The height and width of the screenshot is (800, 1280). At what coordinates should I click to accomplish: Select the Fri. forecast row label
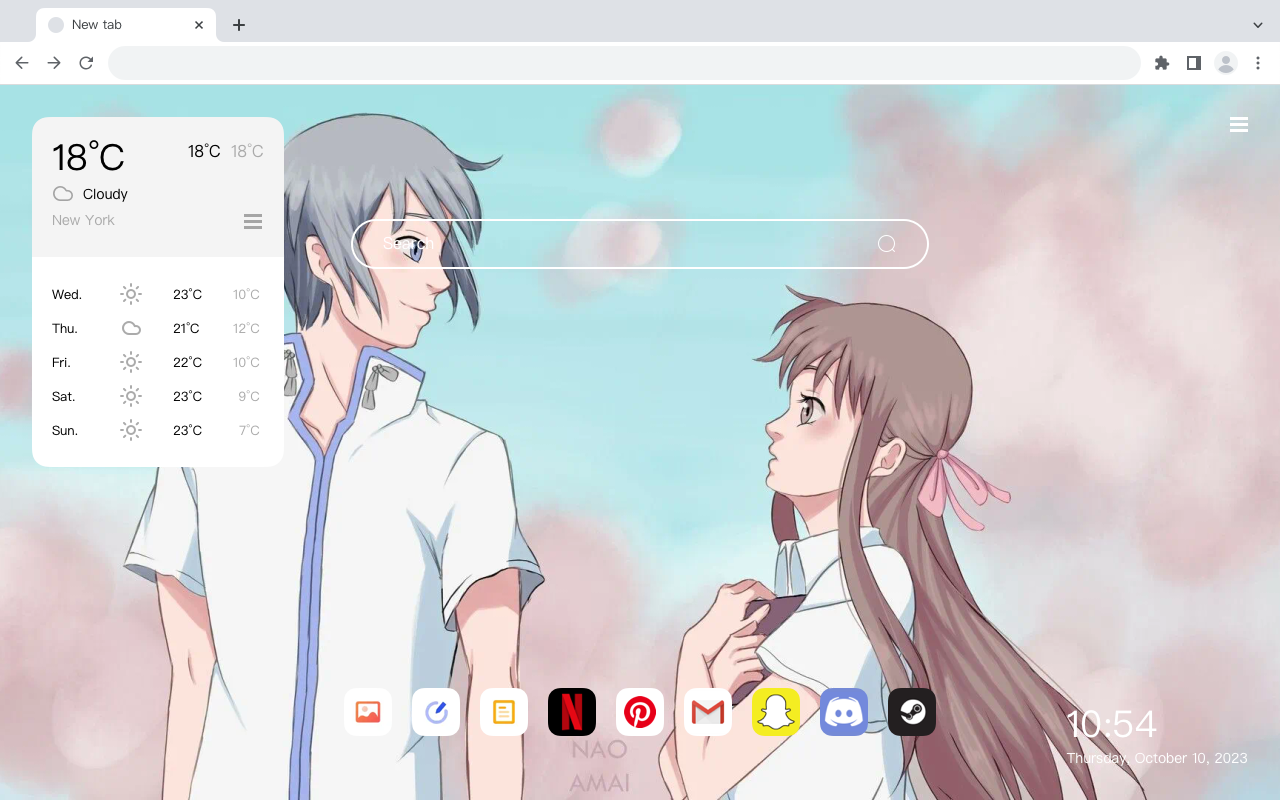[x=61, y=362]
